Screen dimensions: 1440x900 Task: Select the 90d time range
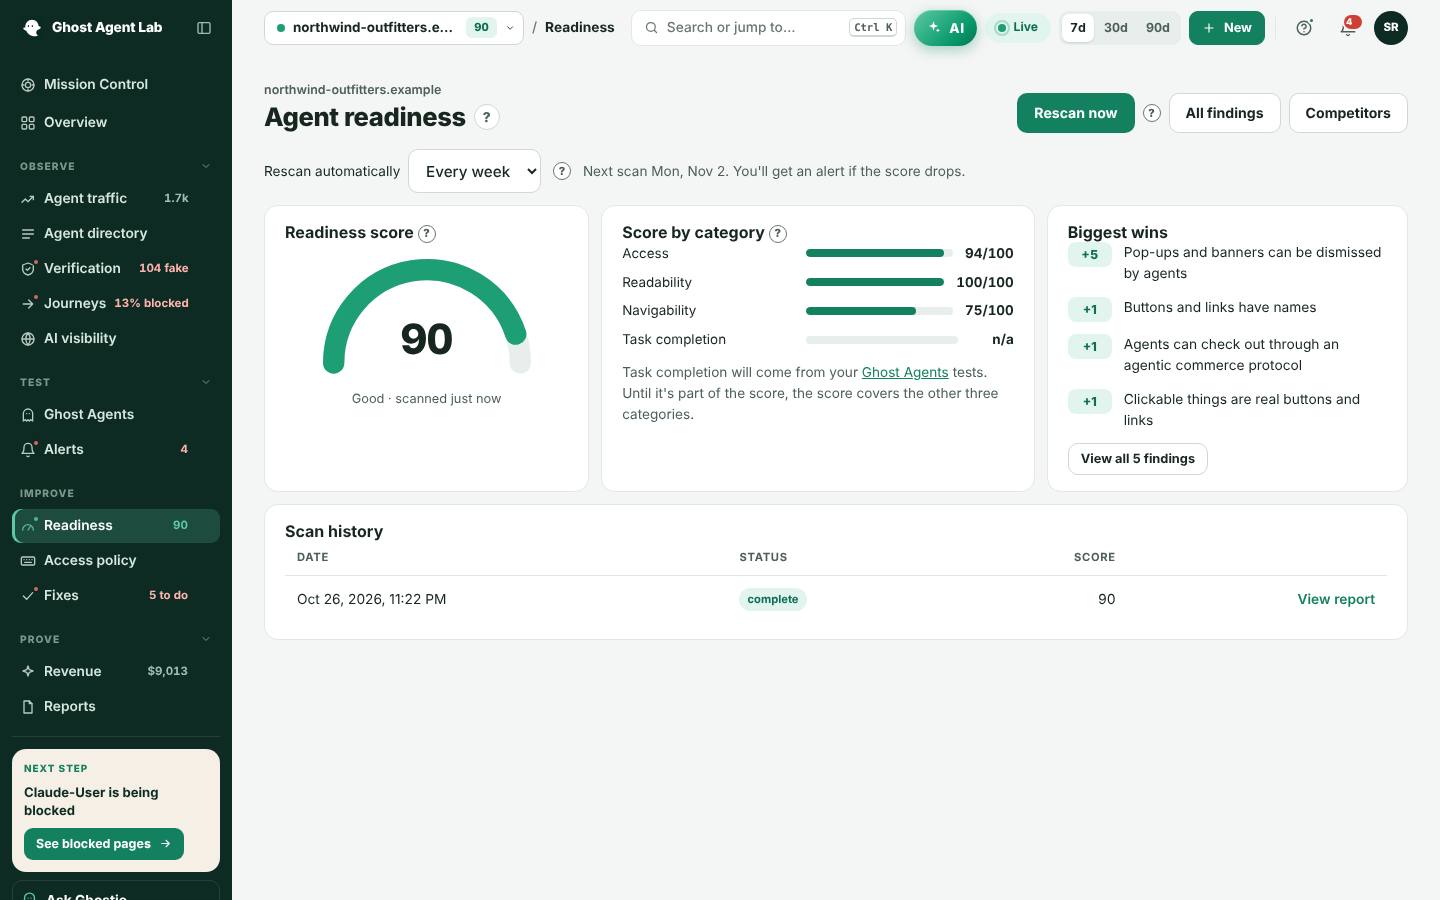[x=1158, y=28]
